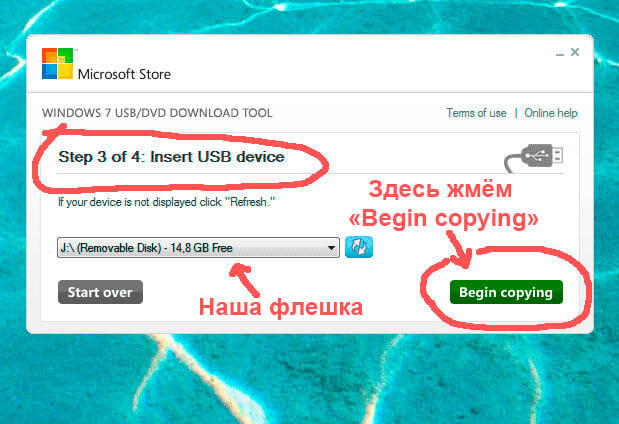Open the Terms of use link
This screenshot has height=424, width=619.
pyautogui.click(x=476, y=113)
